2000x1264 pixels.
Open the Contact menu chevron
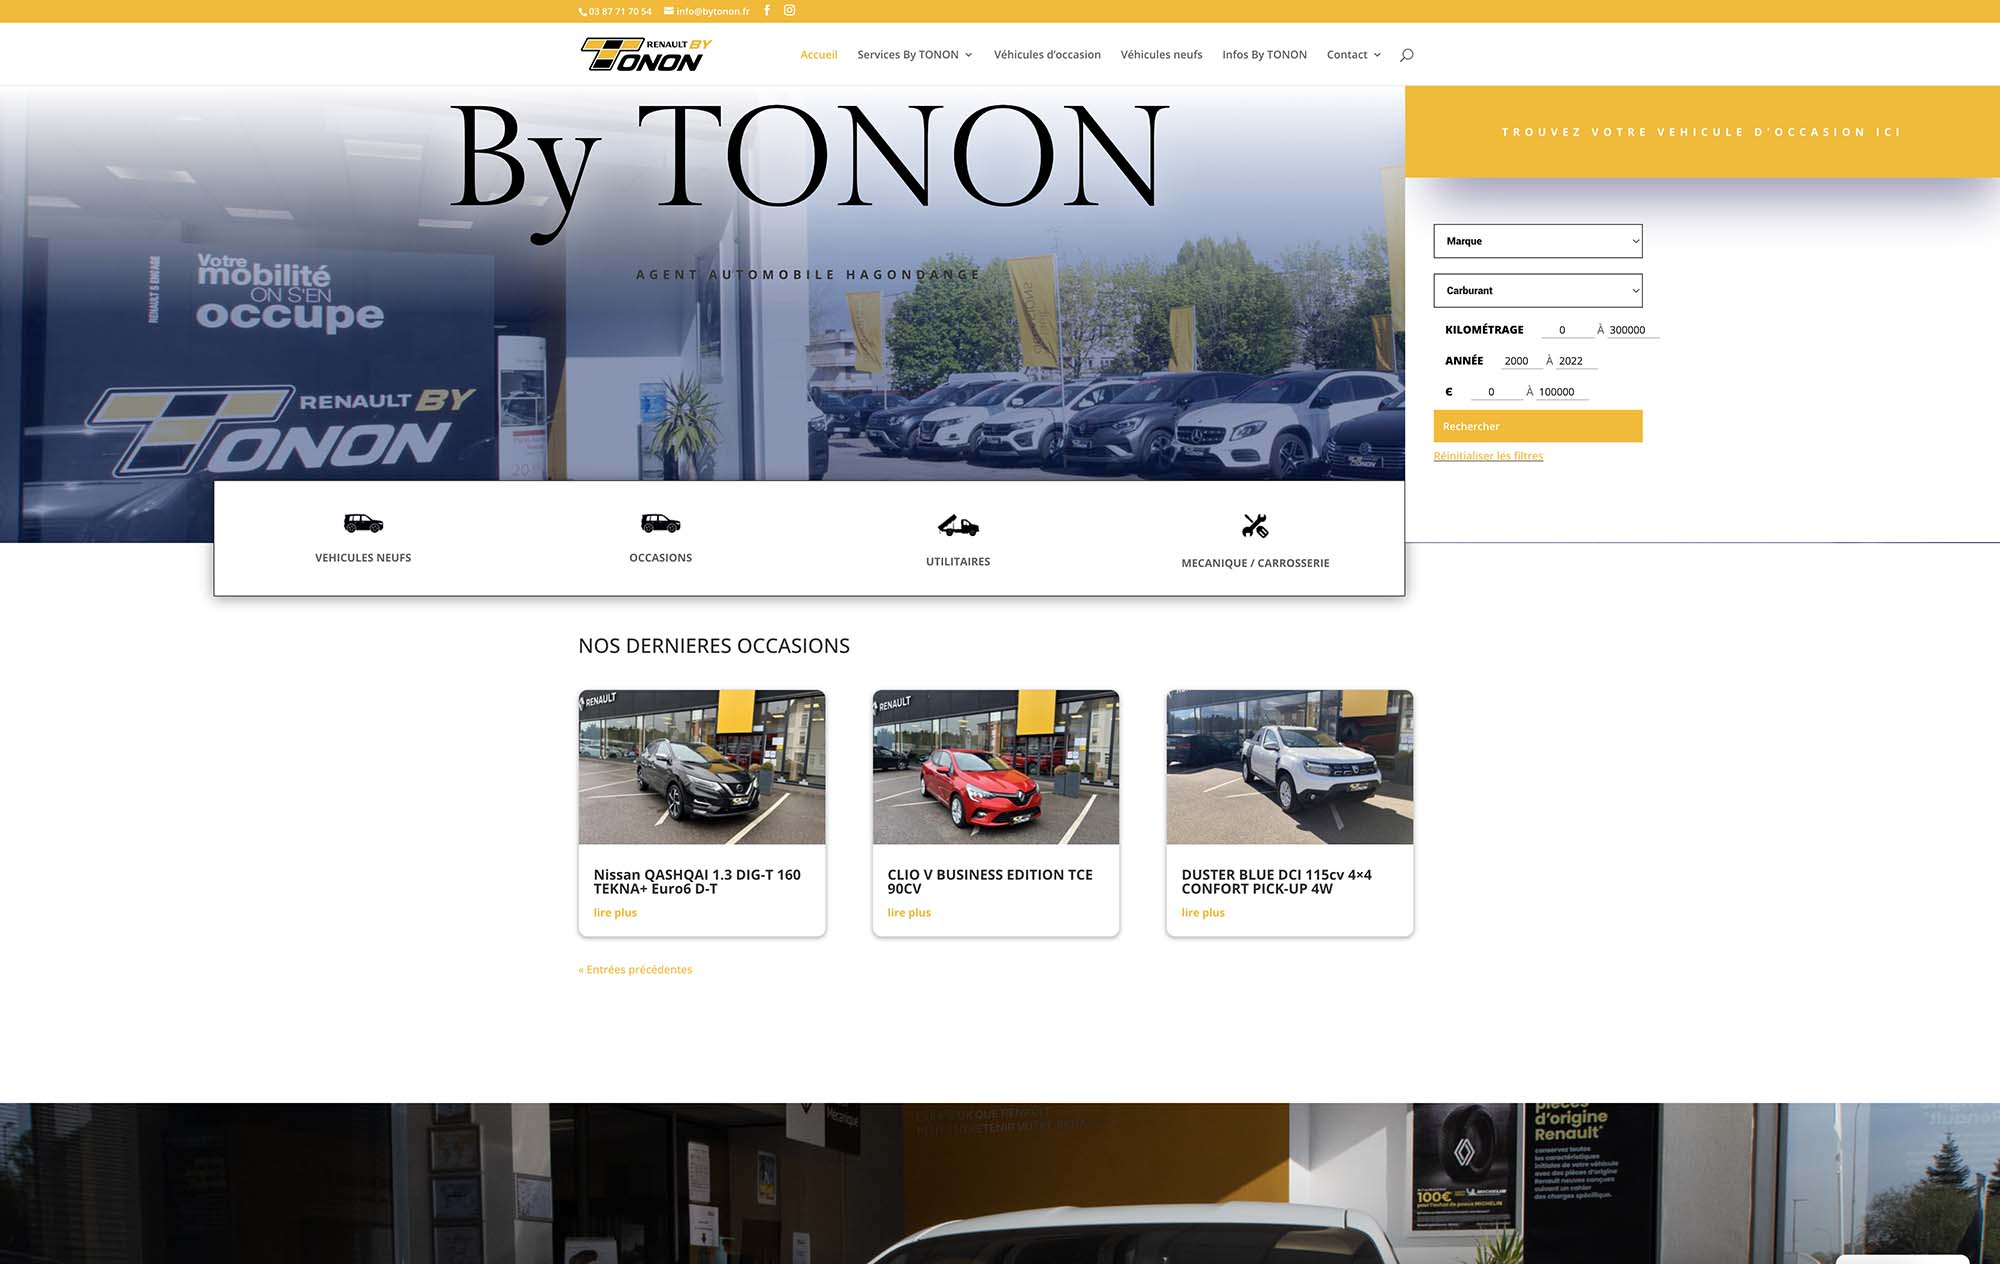tap(1377, 55)
